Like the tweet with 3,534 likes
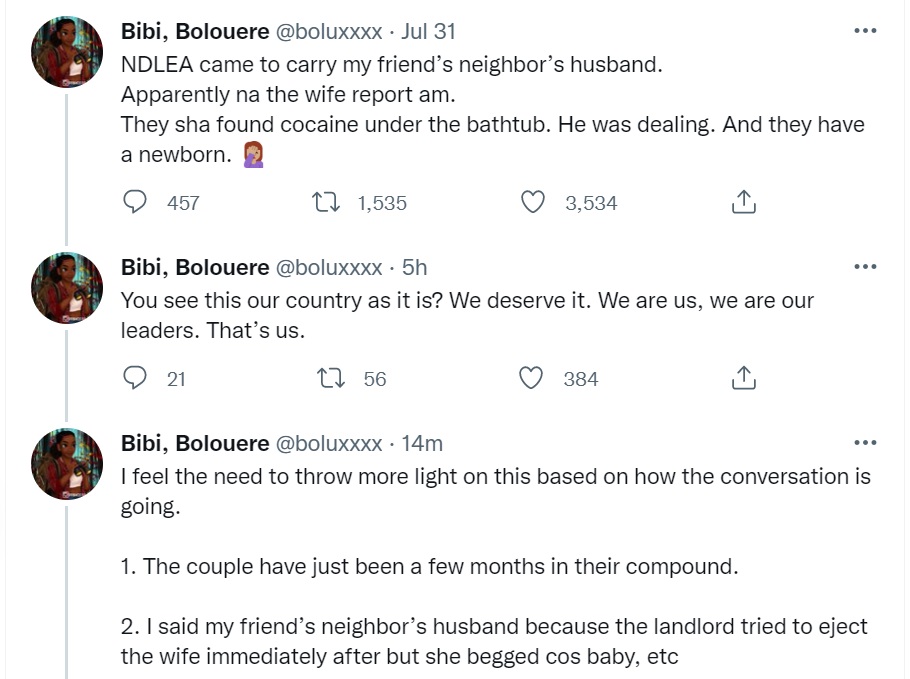This screenshot has width=910, height=679. (534, 203)
